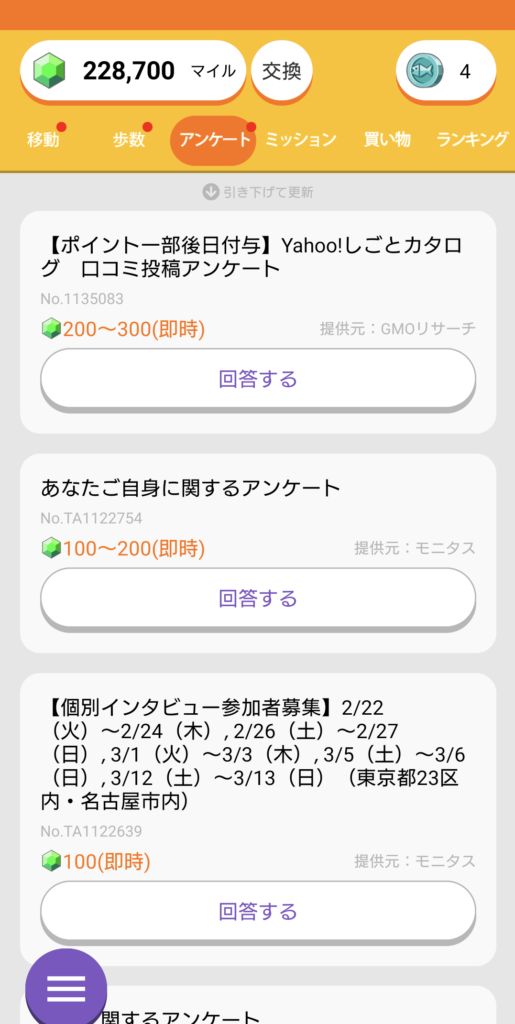Go to the 買い物 tab

pyautogui.click(x=387, y=139)
